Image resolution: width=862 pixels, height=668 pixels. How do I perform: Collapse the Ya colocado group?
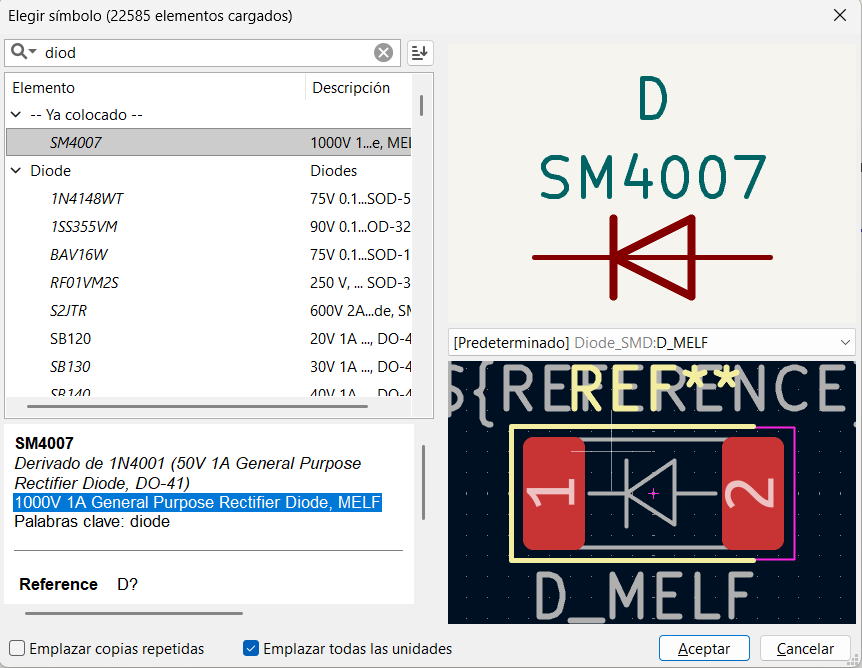(x=16, y=114)
